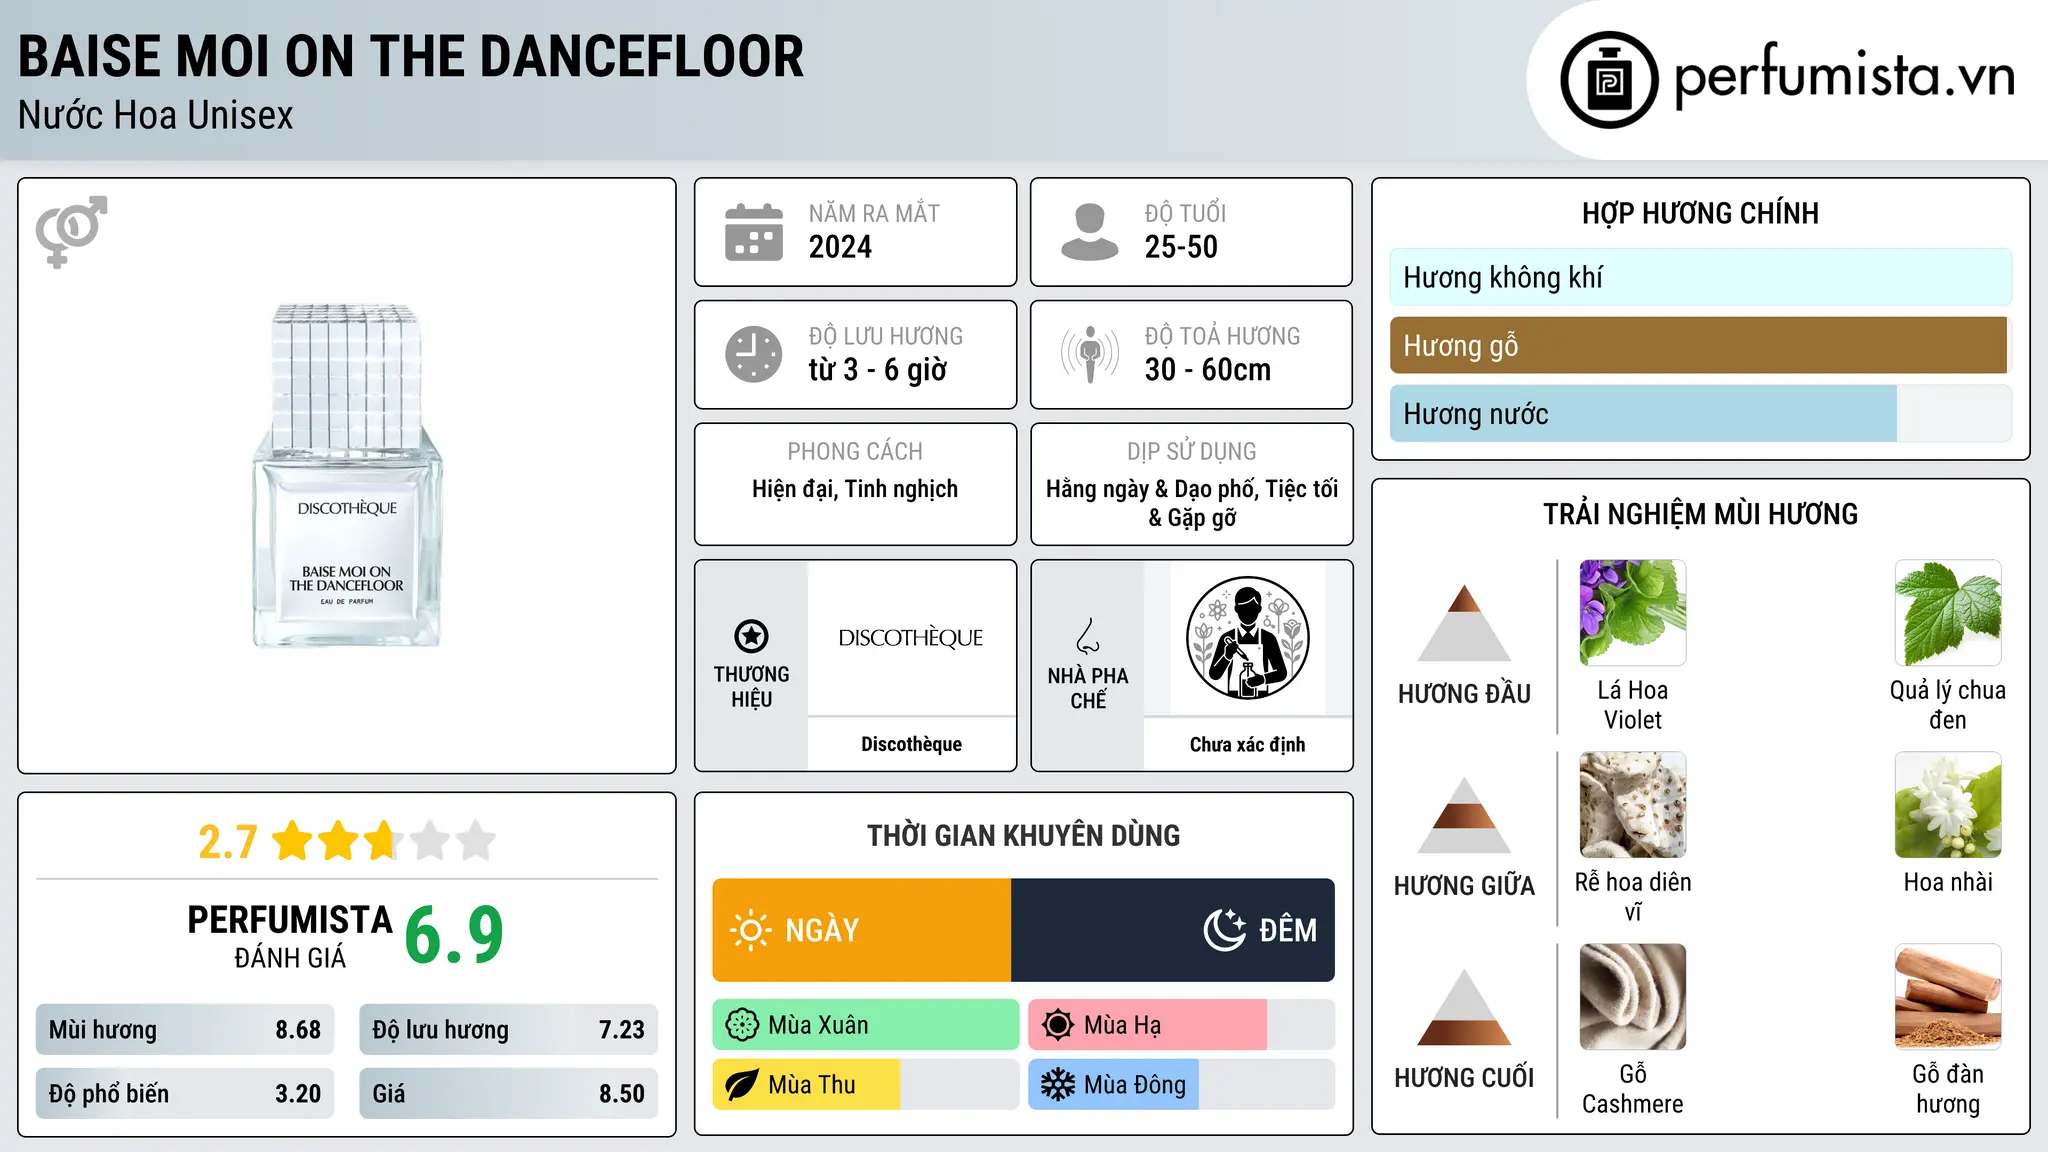Viewport: 2048px width, 1152px height.
Task: Click the clock icon beside Độ lưu hương
Action: [754, 354]
